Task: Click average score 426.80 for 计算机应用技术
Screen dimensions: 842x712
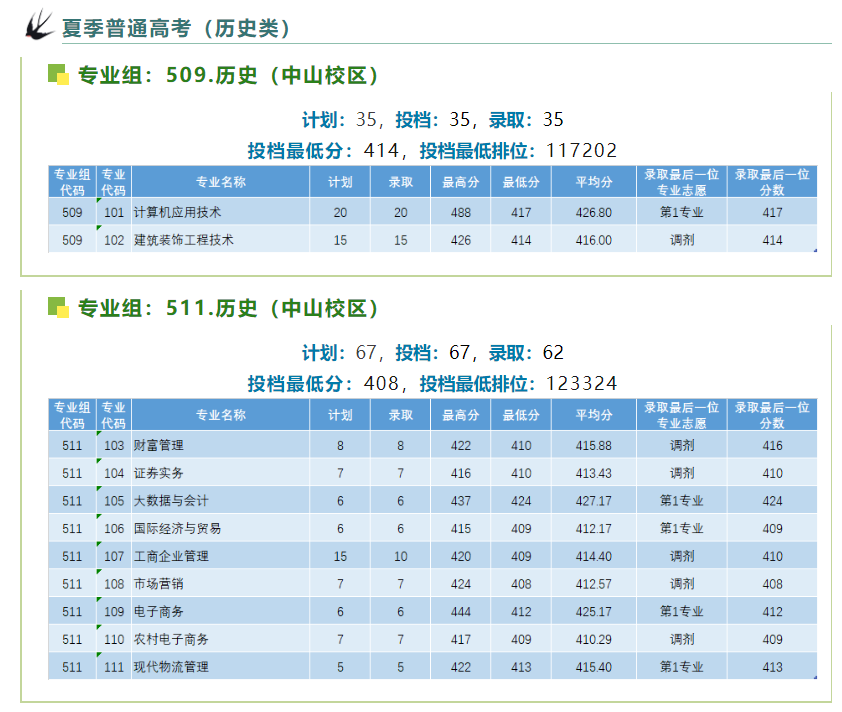Action: pyautogui.click(x=594, y=213)
